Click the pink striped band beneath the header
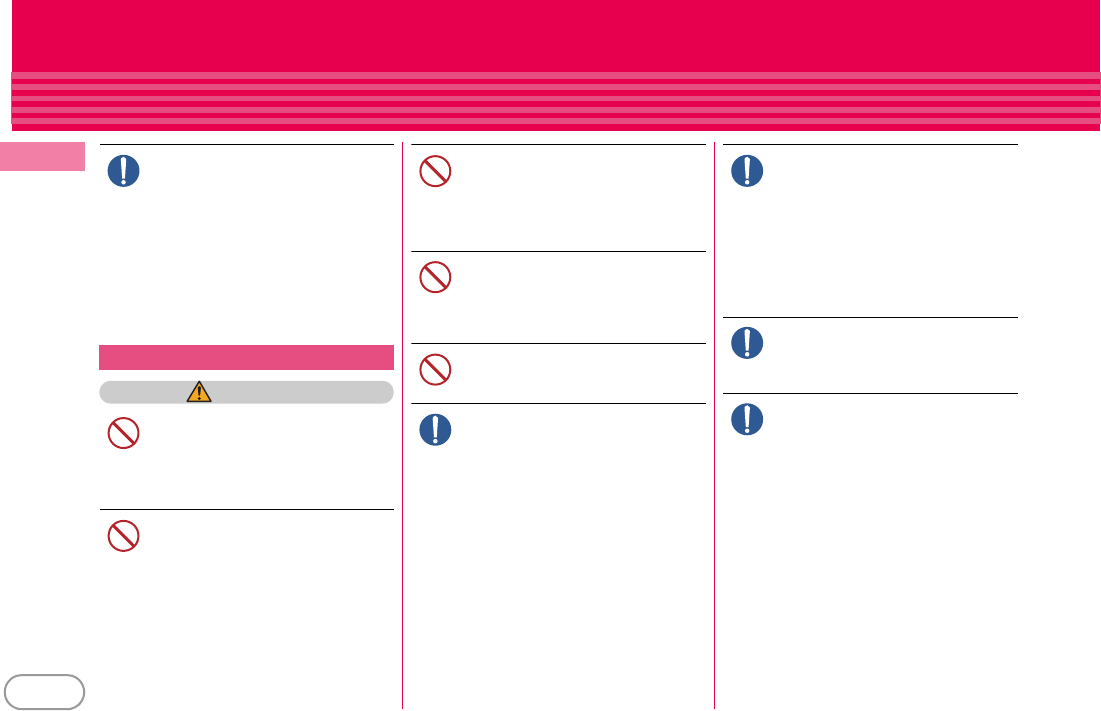The image size is (1101, 711). pos(555,98)
